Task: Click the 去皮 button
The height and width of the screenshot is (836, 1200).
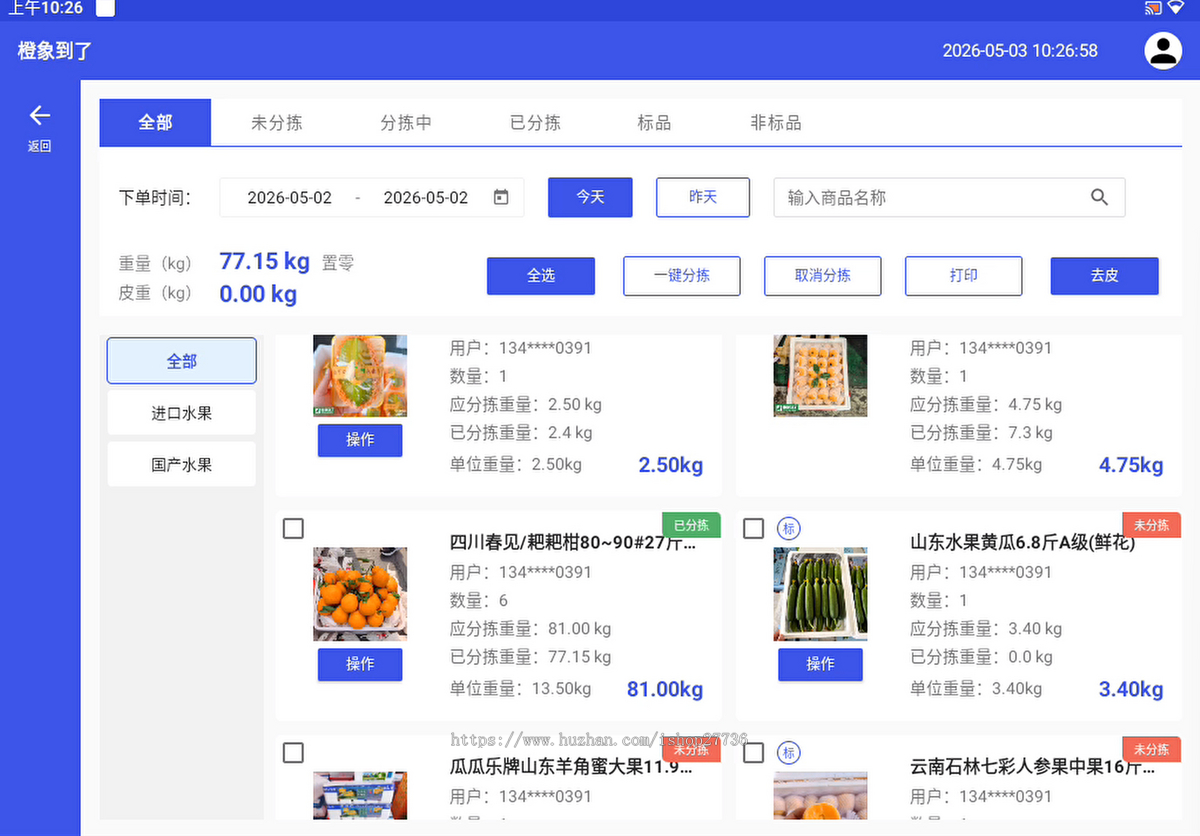Action: (1105, 276)
